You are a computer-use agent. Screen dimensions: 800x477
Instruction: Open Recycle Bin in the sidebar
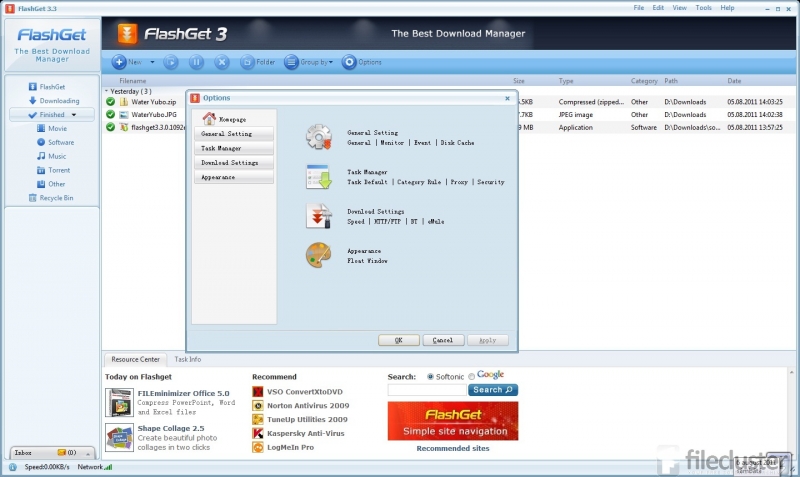55,198
